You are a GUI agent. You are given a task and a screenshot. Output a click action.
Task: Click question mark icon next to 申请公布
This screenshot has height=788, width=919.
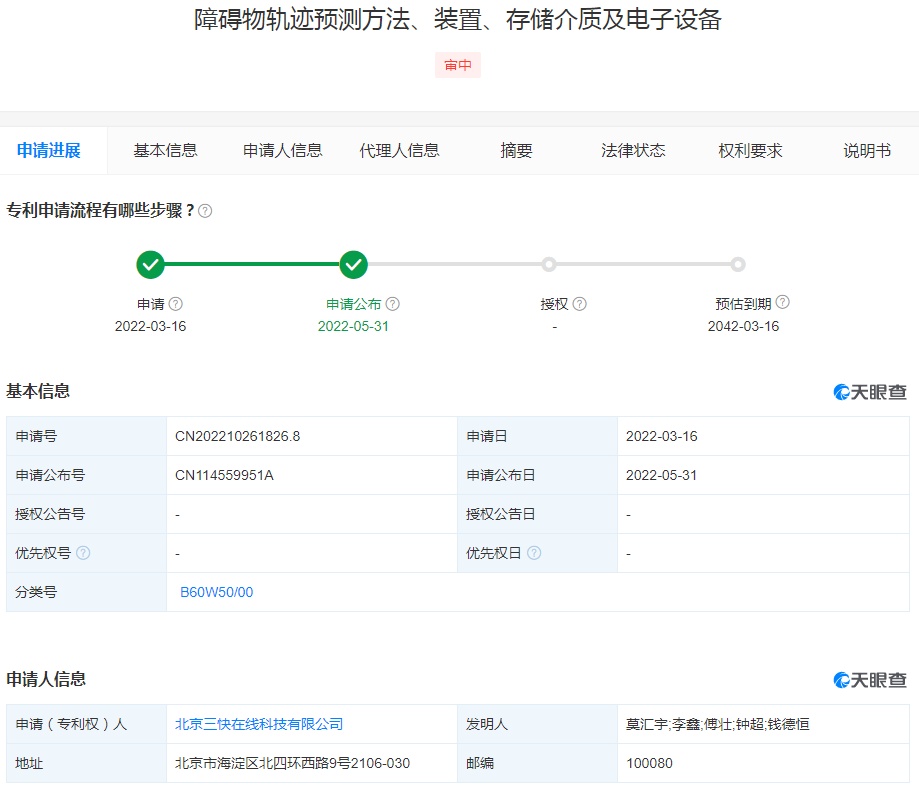pyautogui.click(x=393, y=304)
